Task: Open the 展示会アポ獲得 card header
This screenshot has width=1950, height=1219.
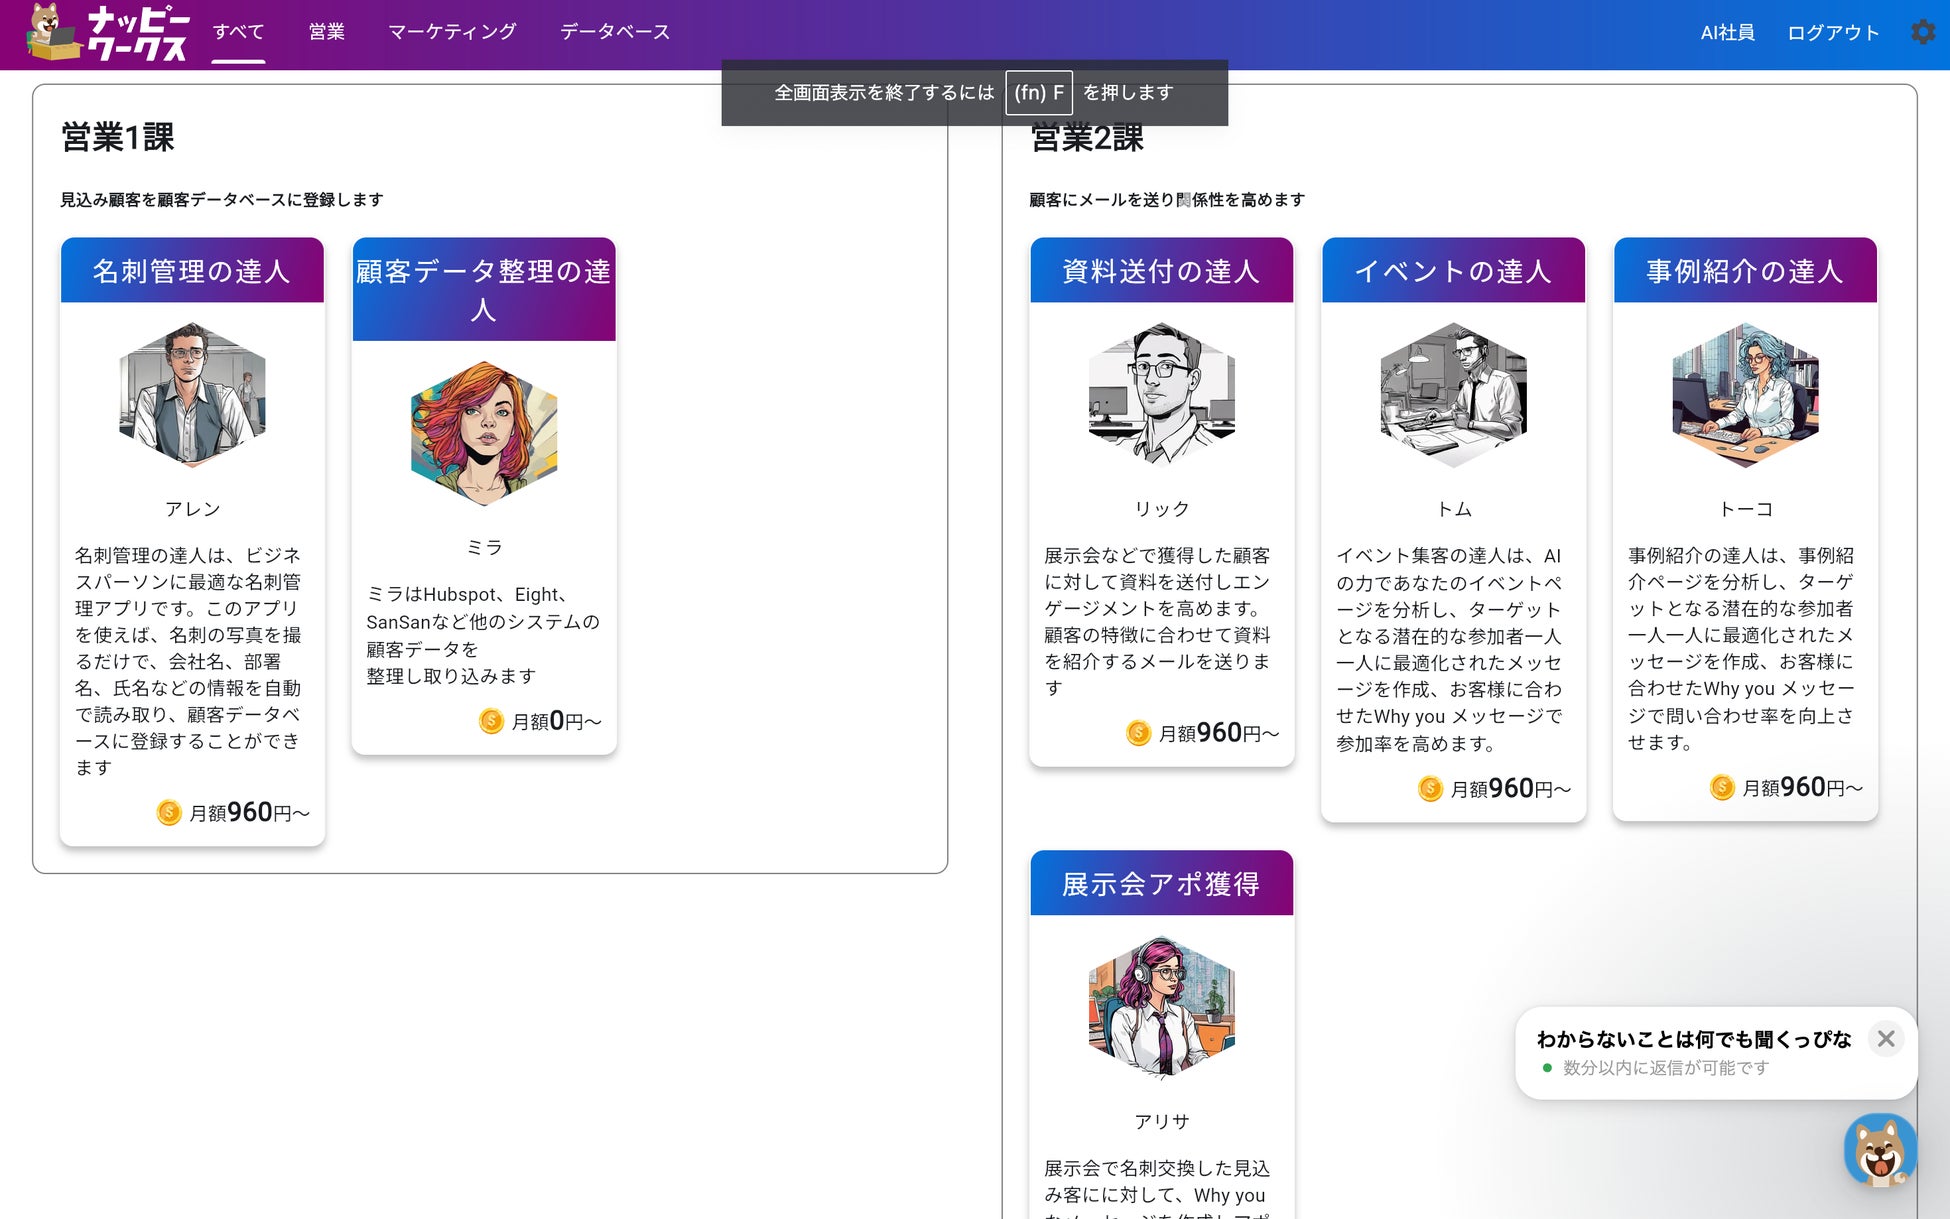Action: coord(1161,884)
